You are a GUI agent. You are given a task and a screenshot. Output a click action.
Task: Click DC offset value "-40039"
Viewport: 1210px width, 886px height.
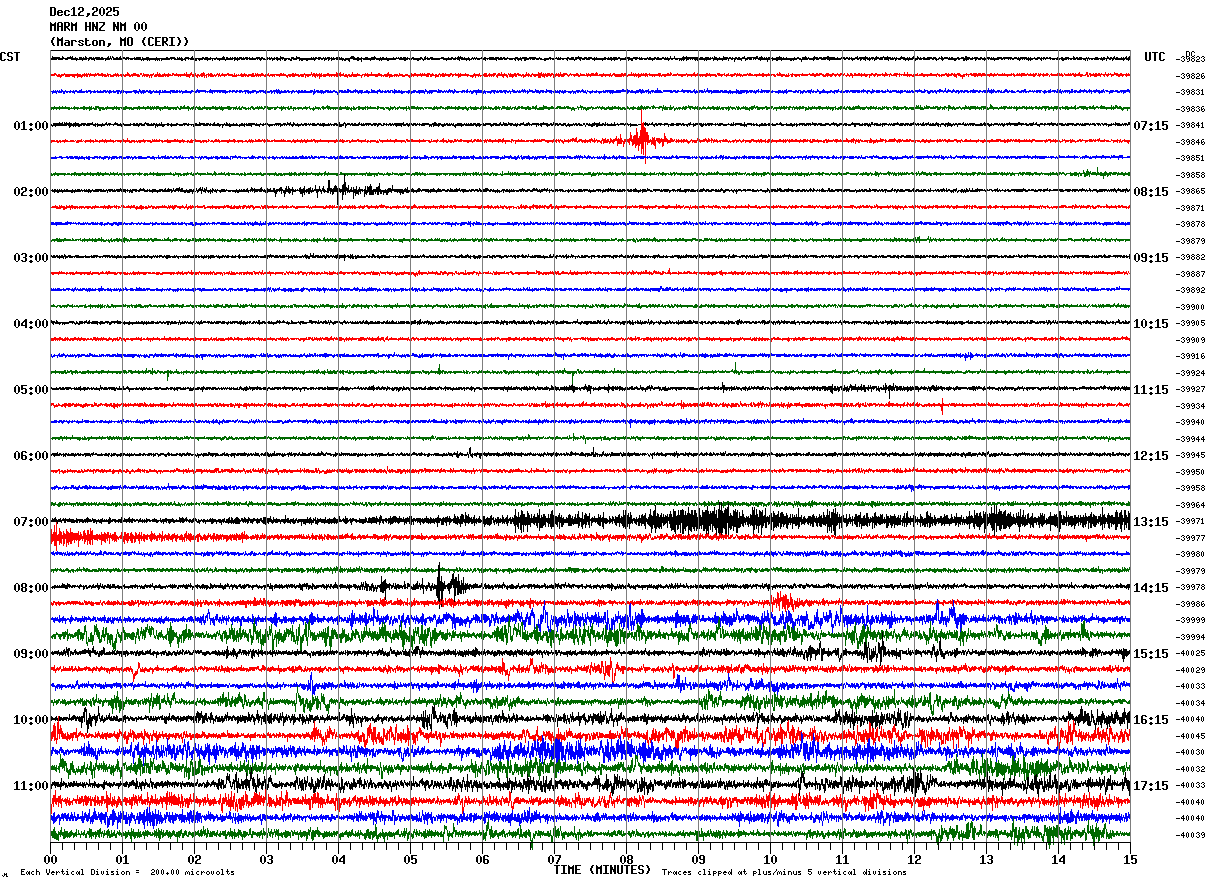click(1191, 834)
